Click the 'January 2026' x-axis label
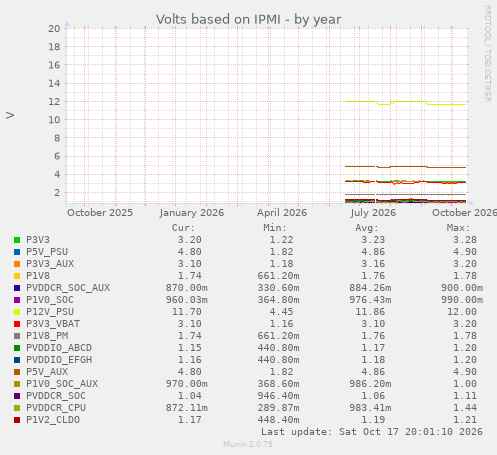The image size is (497, 455). (x=192, y=213)
